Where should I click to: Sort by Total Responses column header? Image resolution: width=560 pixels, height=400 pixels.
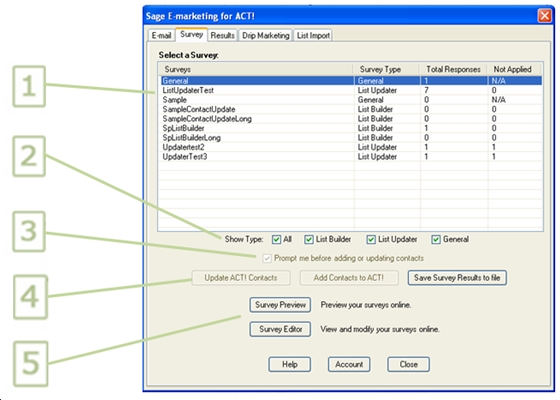(x=453, y=69)
